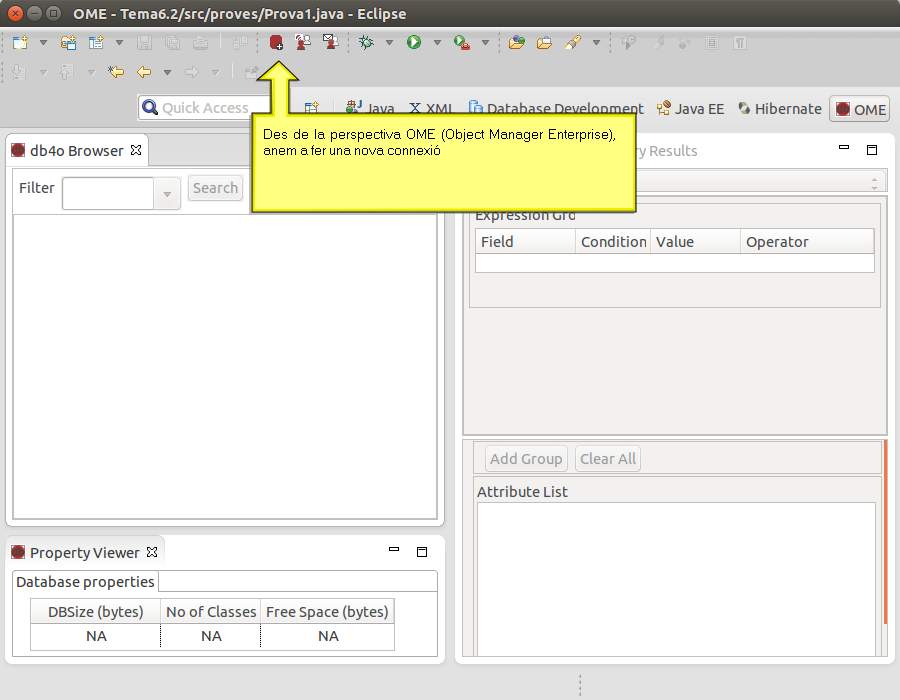Click the green Run button icon

[414, 42]
